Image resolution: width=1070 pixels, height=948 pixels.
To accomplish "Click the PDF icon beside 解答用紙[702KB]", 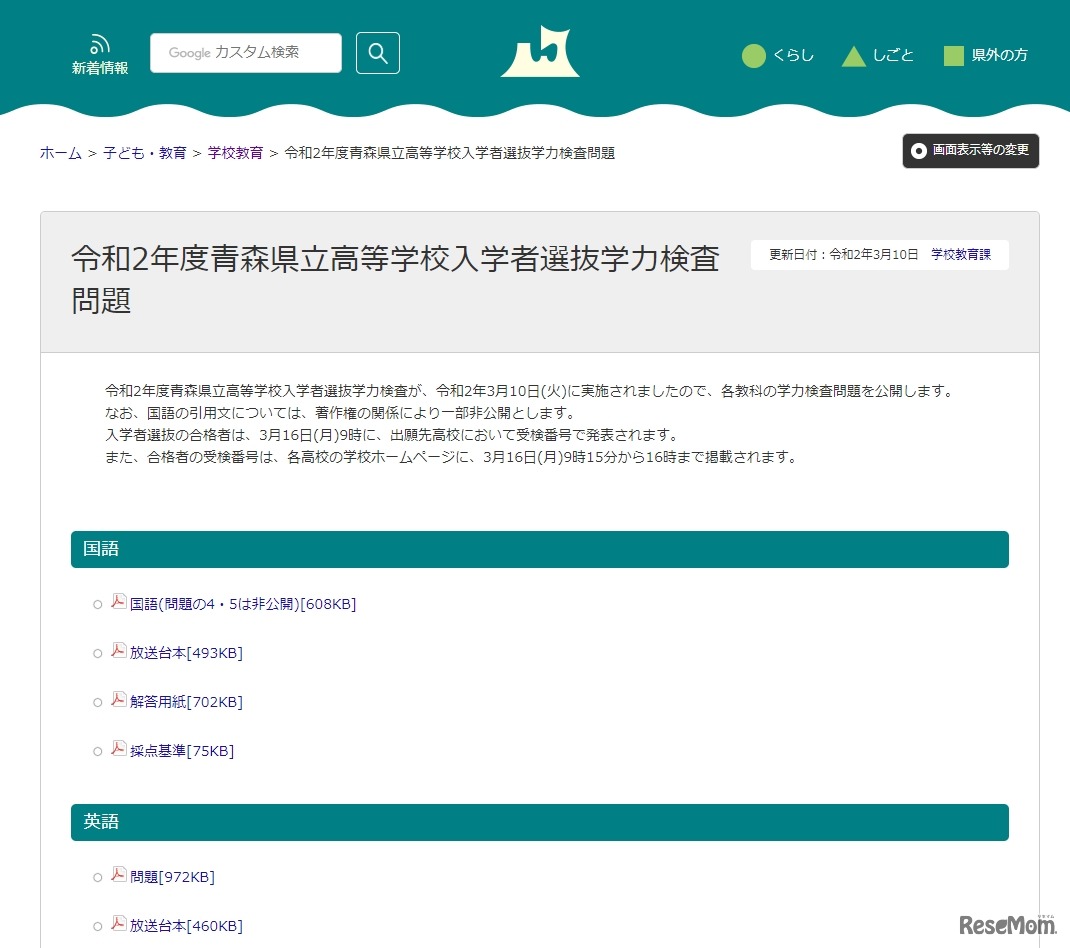I will [118, 700].
